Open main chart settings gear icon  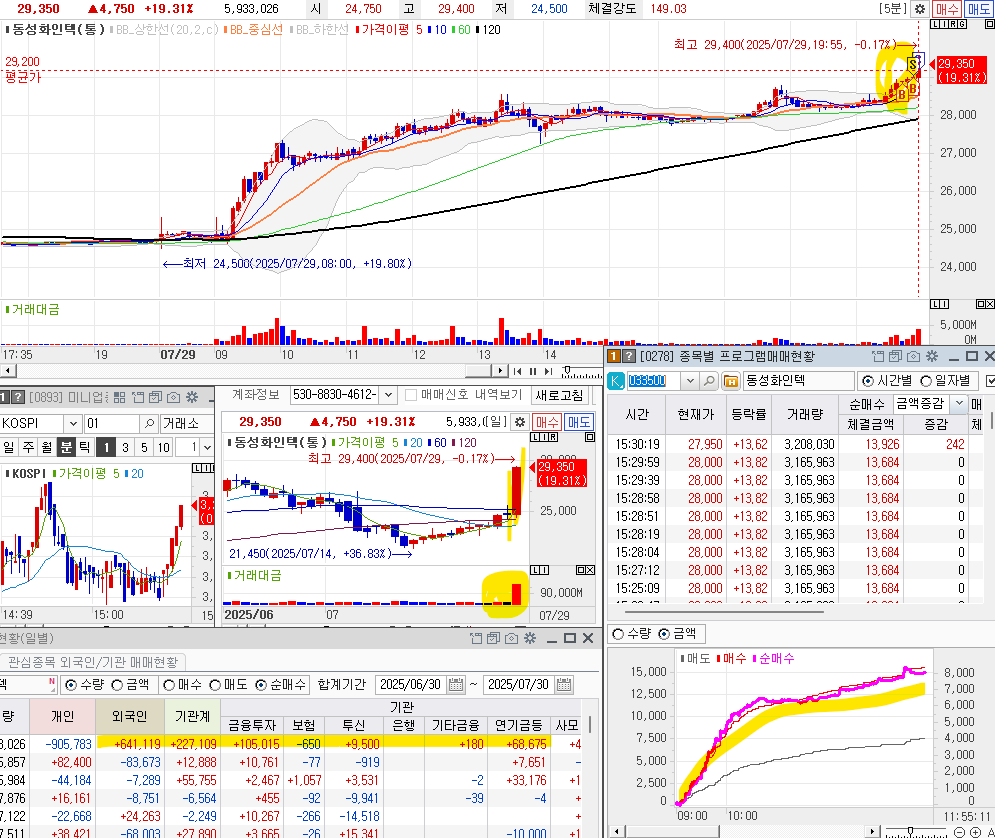(919, 9)
